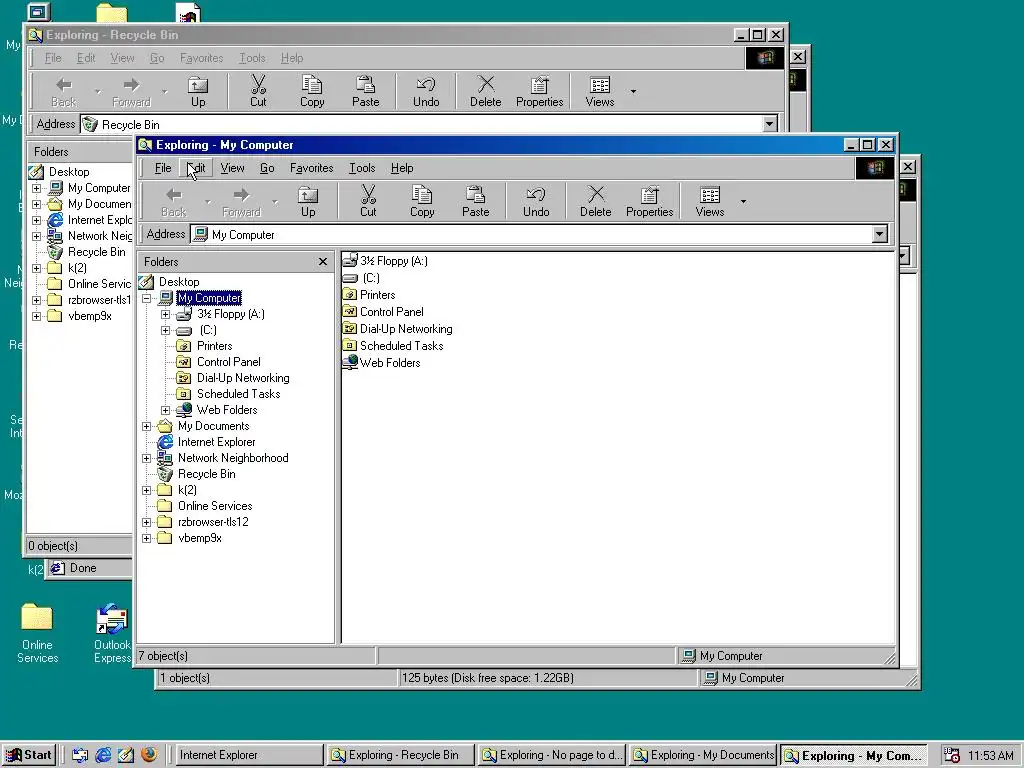Switch to Exploring - Recycle Bin taskbar button

point(400,755)
